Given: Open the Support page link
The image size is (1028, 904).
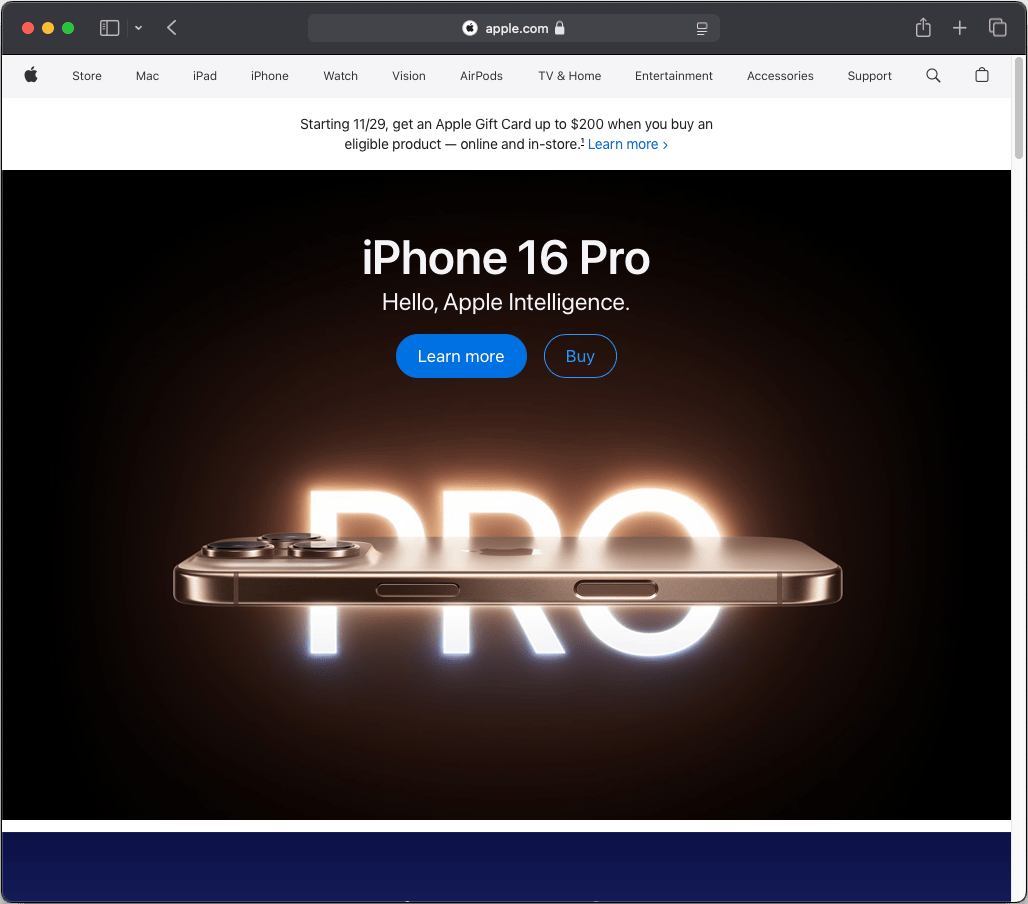Looking at the screenshot, I should pos(869,76).
